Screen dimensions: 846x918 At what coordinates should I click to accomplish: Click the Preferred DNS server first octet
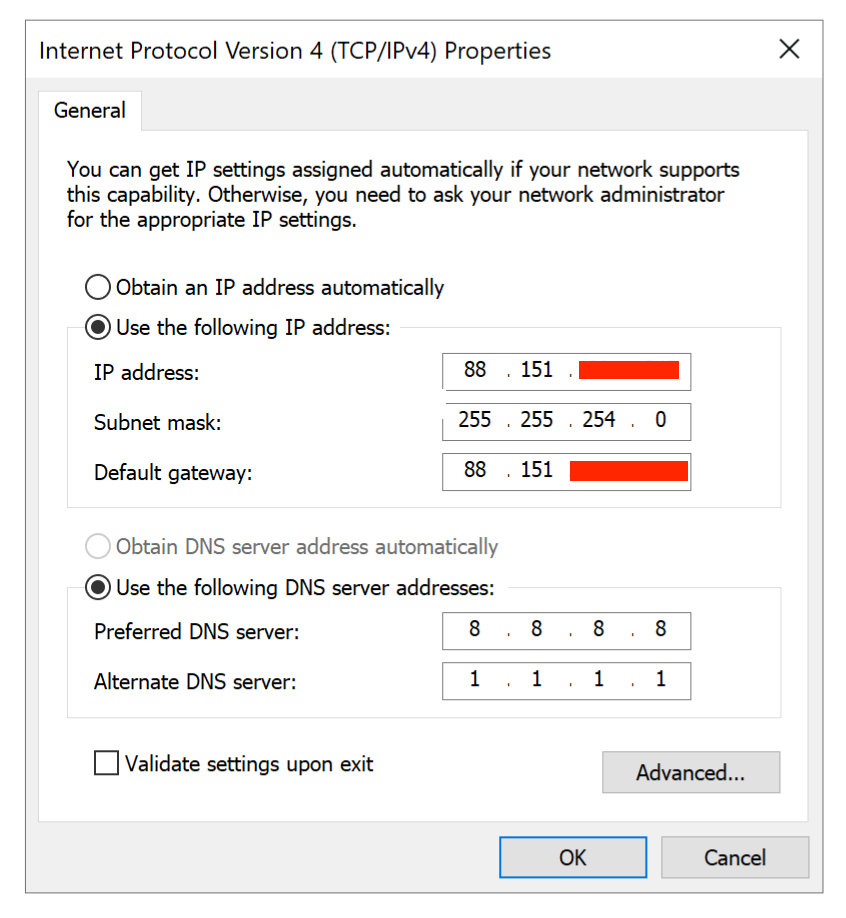tap(474, 629)
